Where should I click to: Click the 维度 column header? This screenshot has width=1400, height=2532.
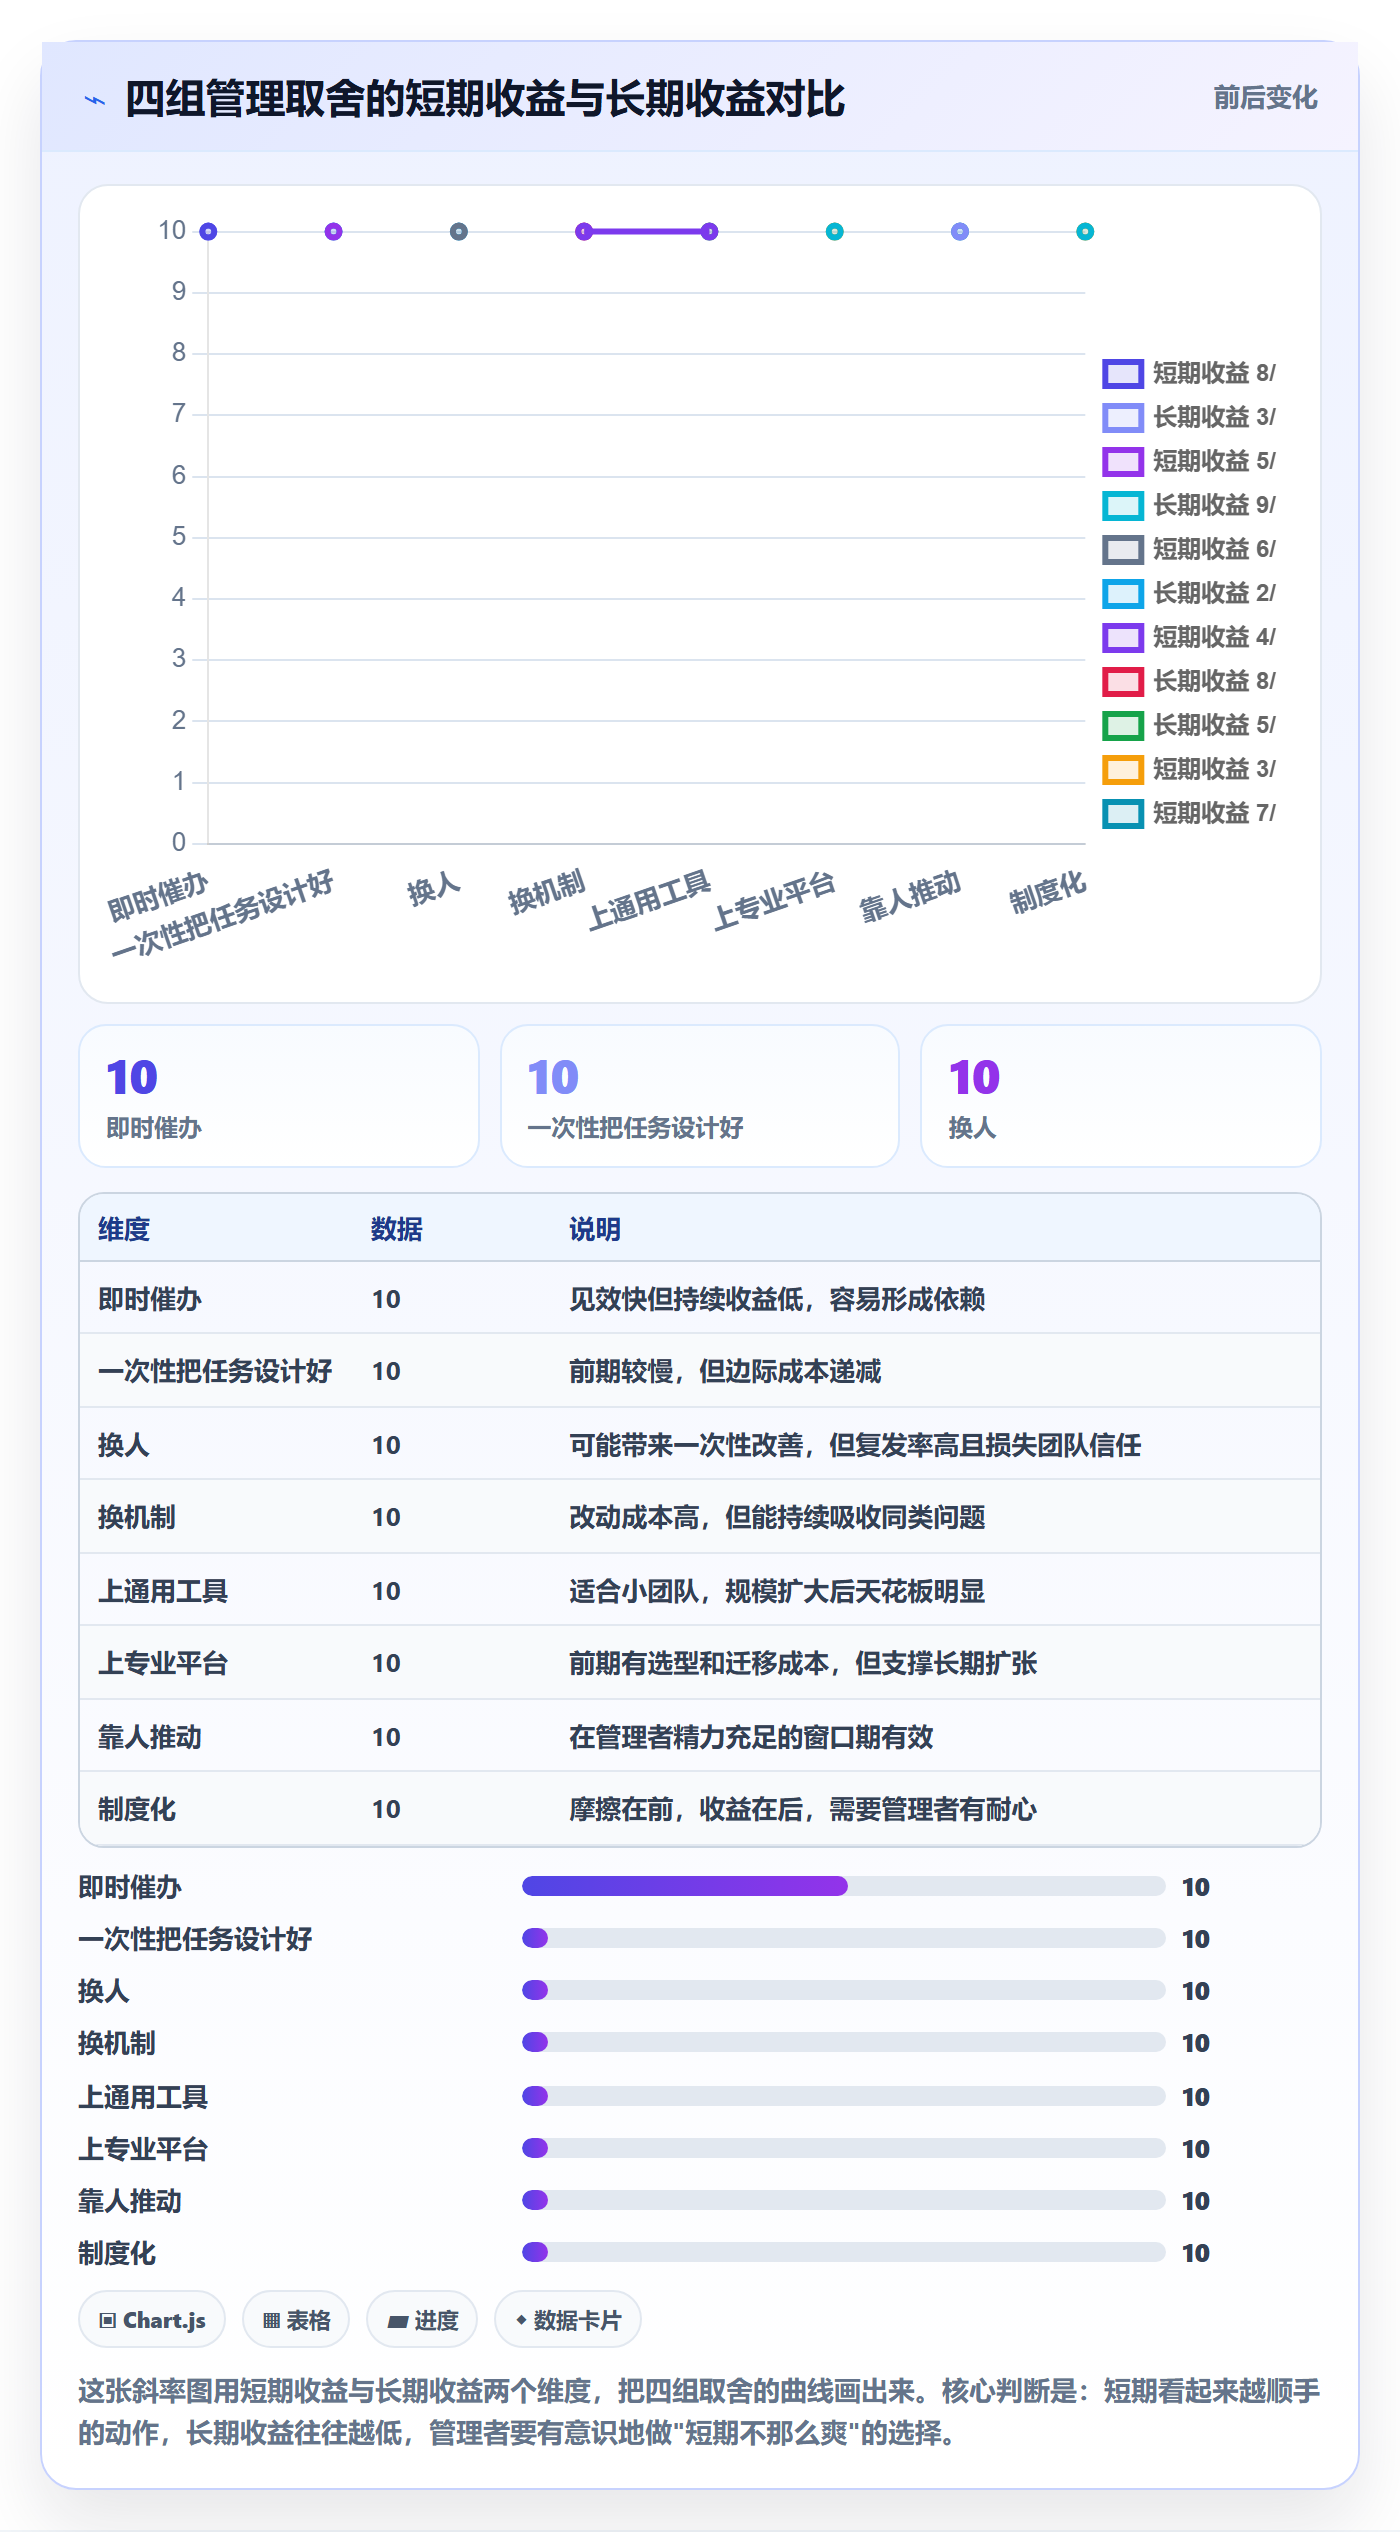[x=124, y=1229]
